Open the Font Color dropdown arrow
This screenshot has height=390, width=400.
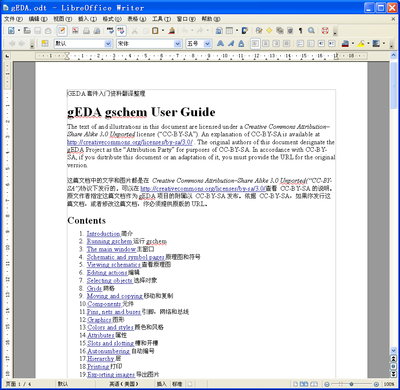pos(353,43)
